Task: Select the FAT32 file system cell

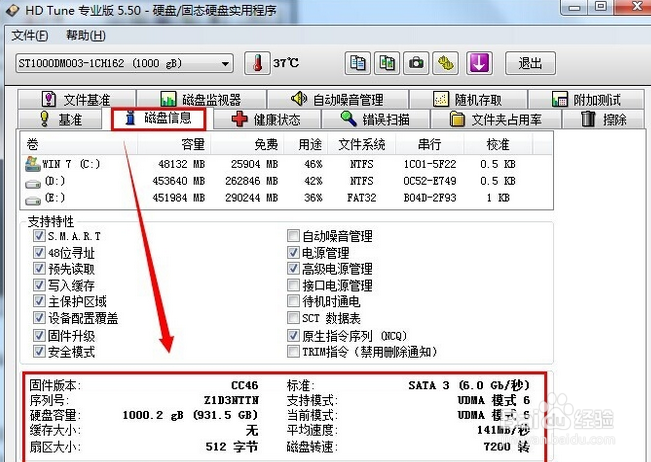Action: click(x=362, y=198)
